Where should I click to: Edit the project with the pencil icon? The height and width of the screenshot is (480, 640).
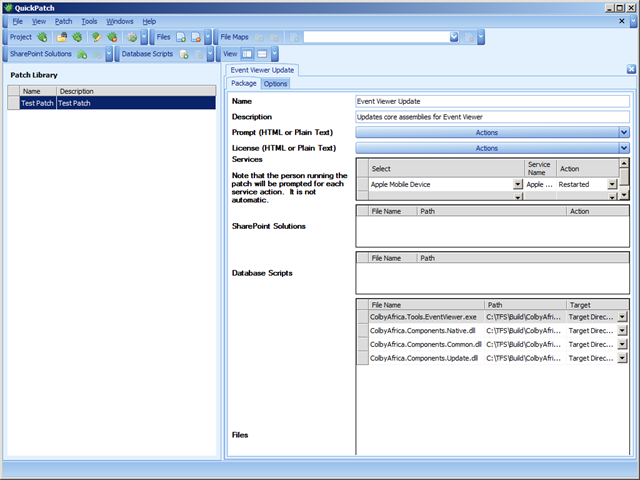[x=97, y=37]
